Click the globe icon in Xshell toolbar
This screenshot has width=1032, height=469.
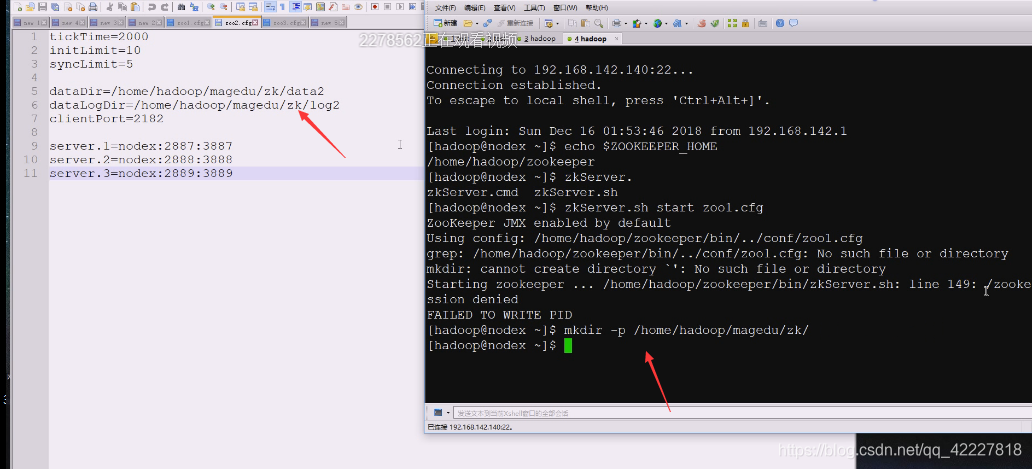pyautogui.click(x=658, y=23)
